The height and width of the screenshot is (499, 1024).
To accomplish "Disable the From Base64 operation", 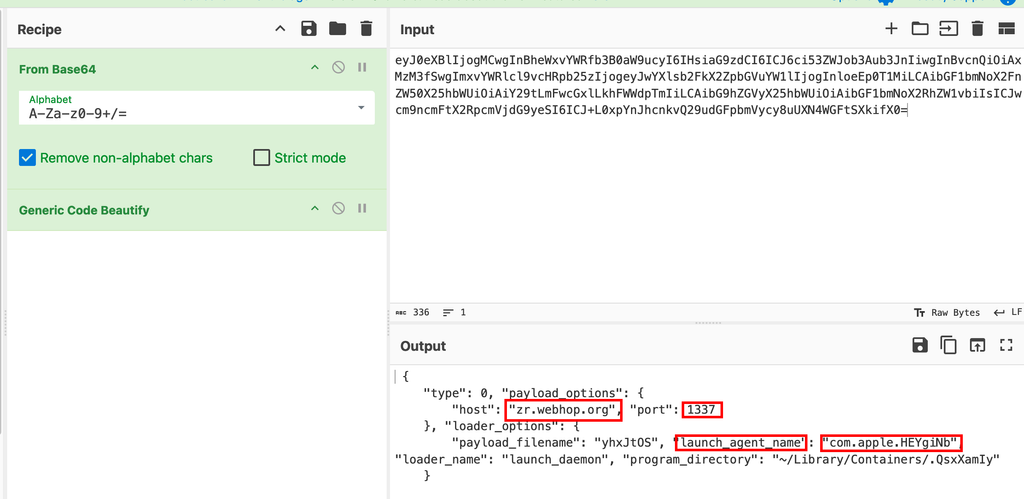I will point(338,68).
